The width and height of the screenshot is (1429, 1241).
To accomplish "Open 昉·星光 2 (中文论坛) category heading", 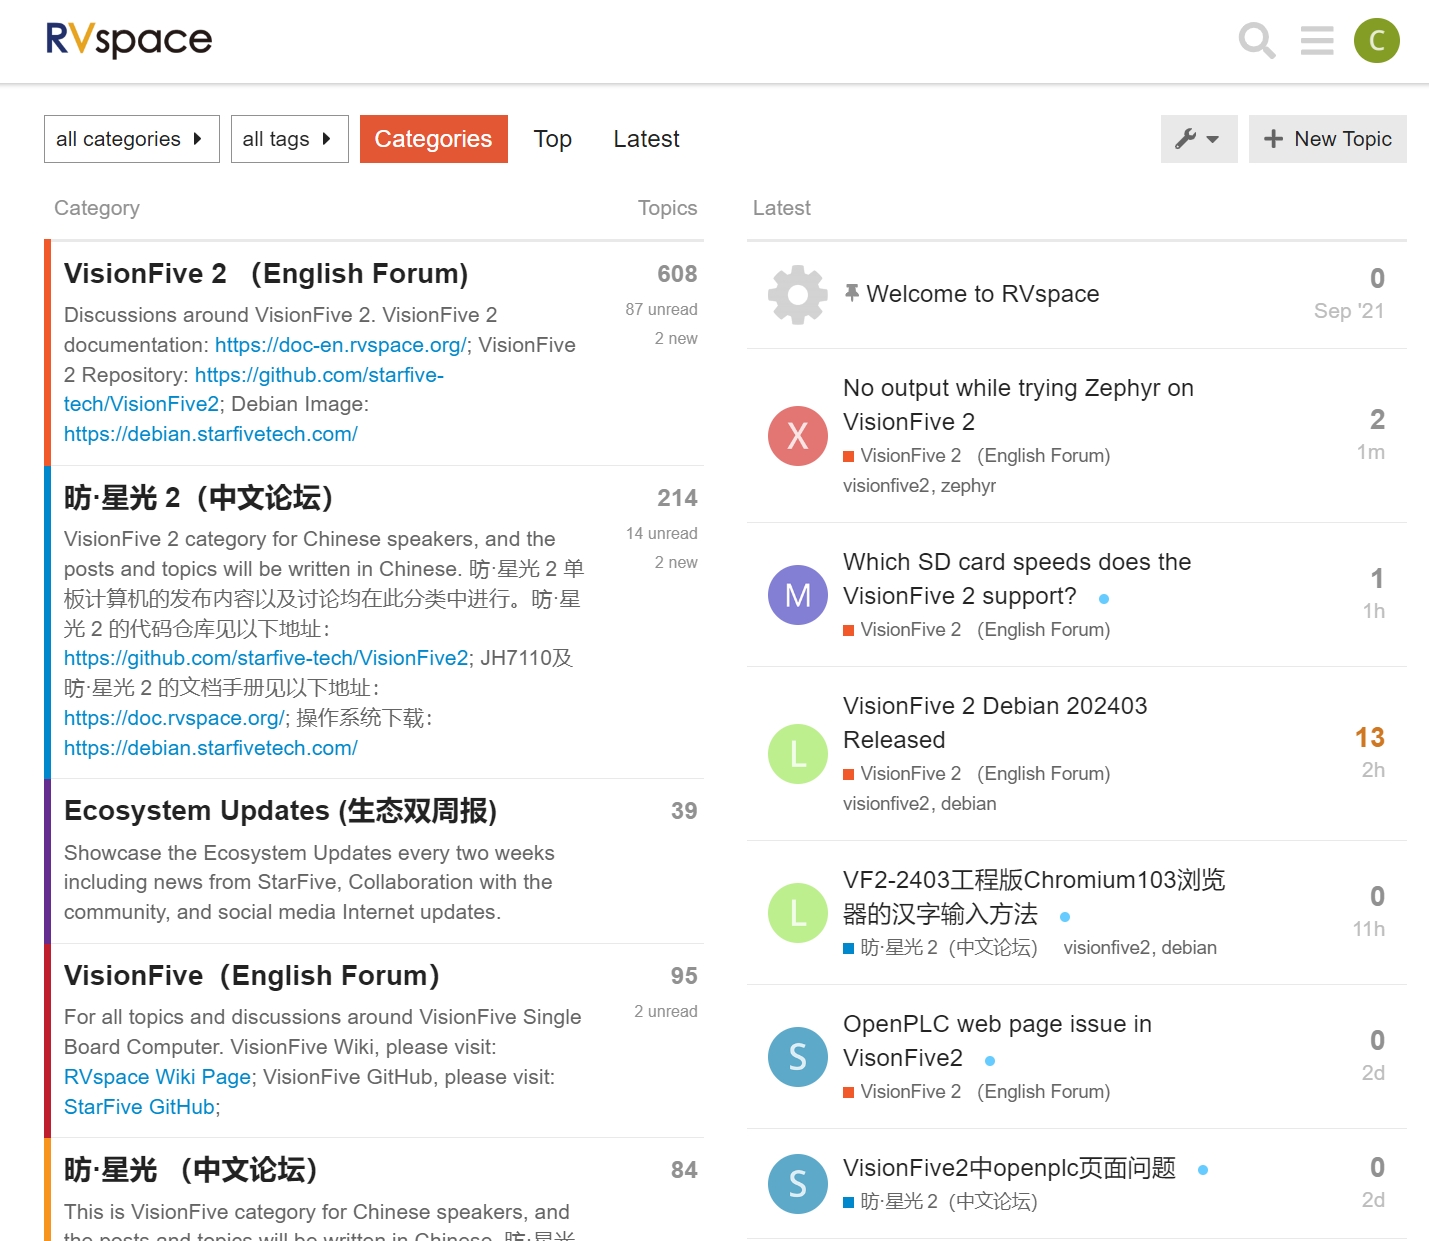I will (199, 498).
